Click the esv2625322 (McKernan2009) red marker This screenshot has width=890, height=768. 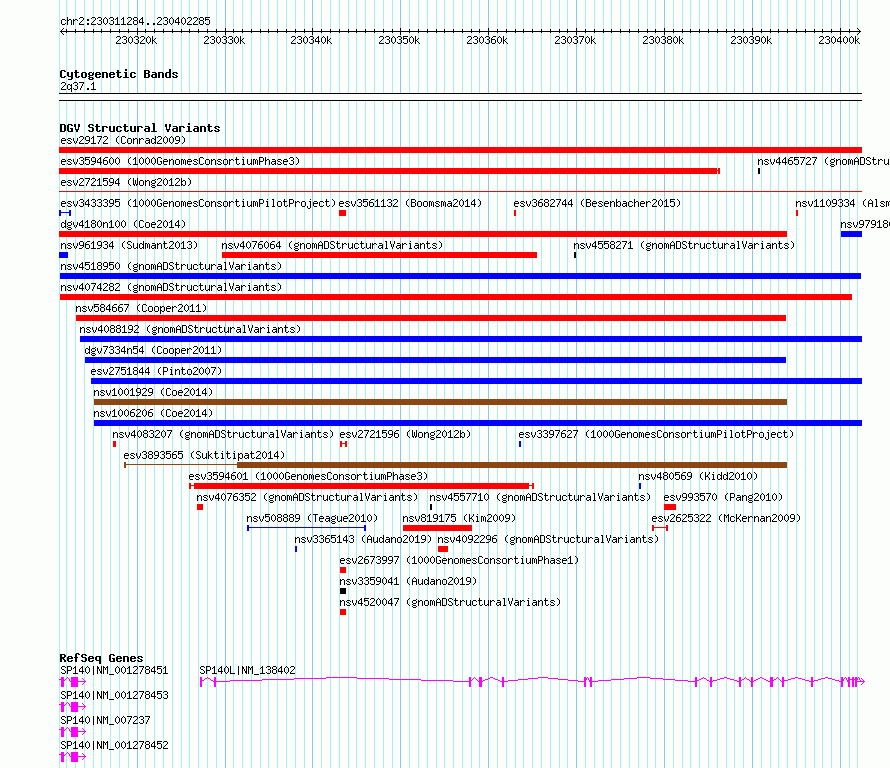point(660,528)
